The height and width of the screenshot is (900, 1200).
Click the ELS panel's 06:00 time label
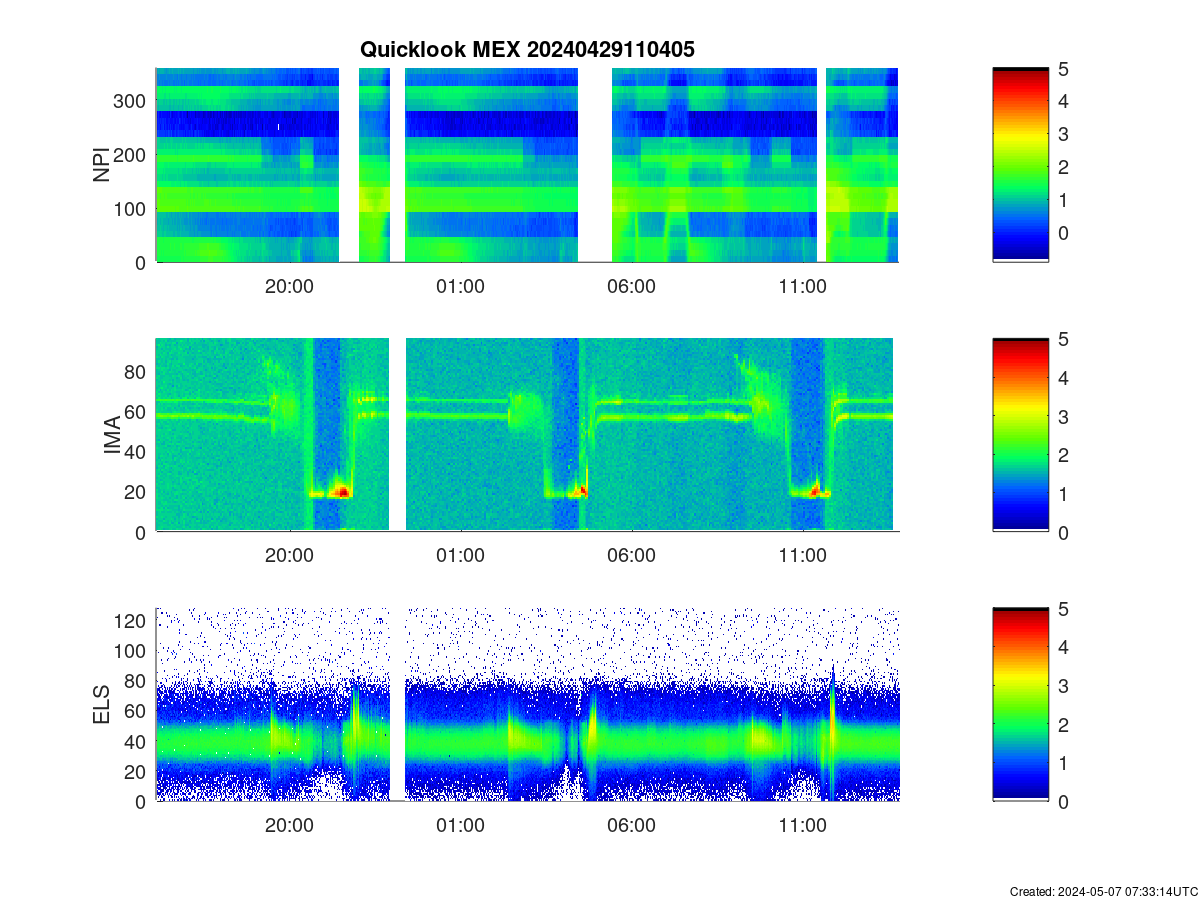coord(631,826)
